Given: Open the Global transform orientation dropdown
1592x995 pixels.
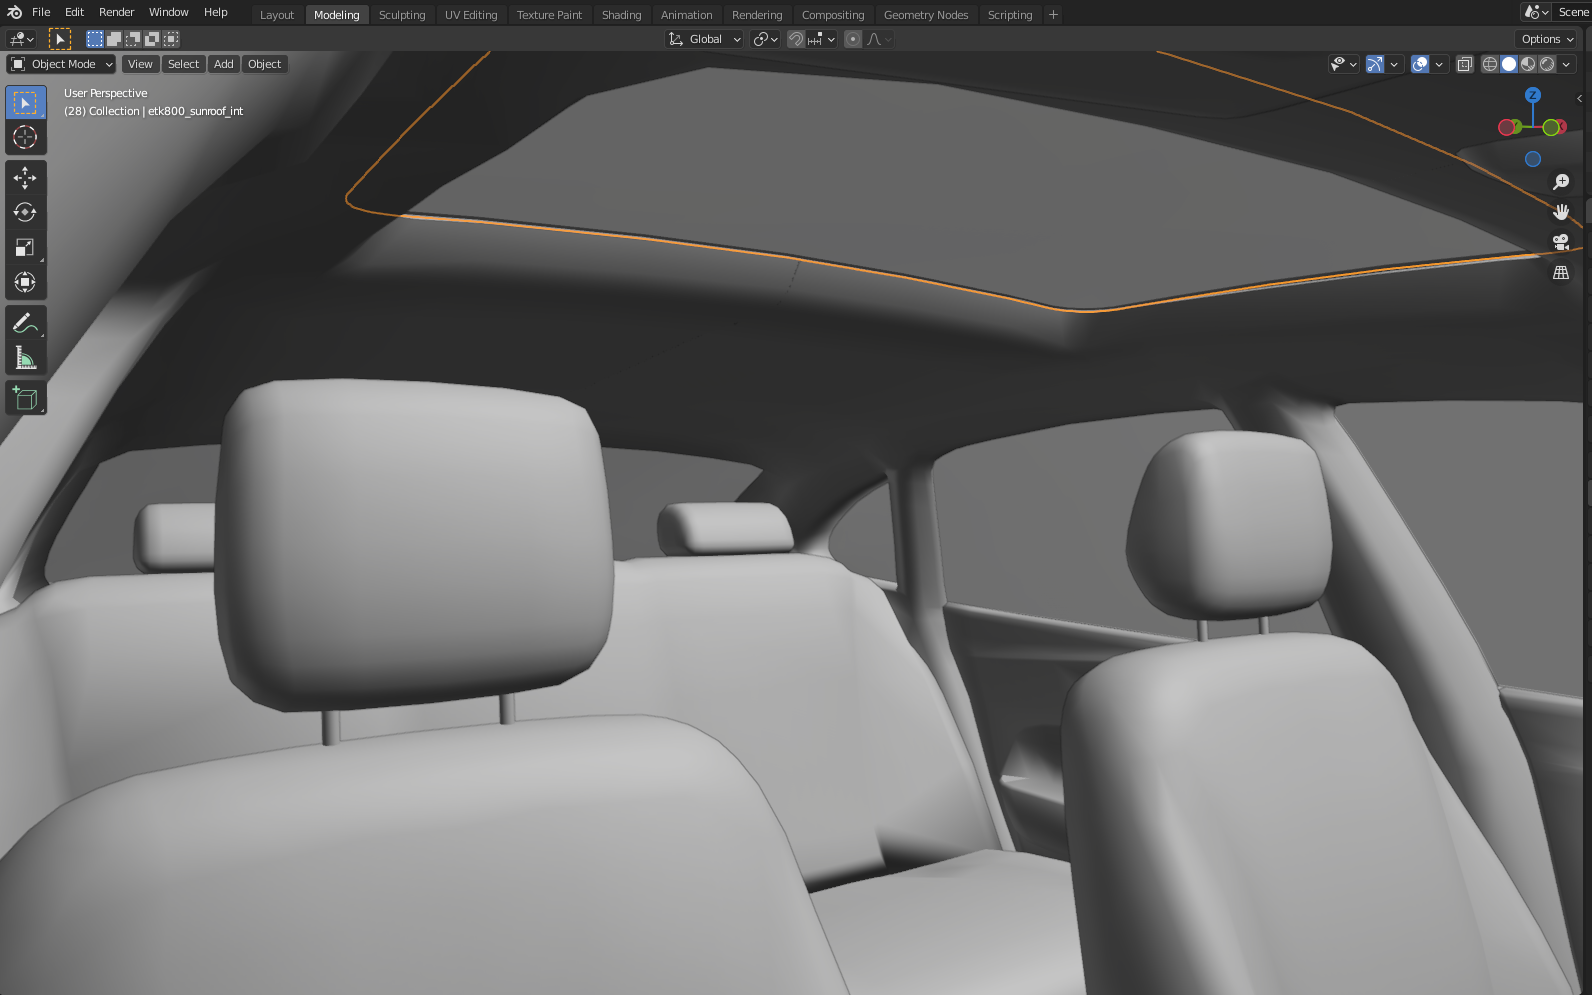Looking at the screenshot, I should coord(705,39).
